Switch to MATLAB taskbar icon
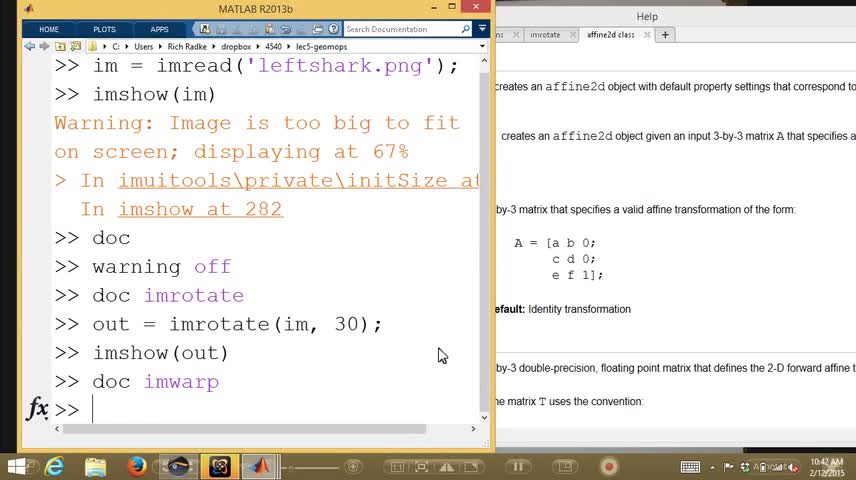 tap(260, 466)
